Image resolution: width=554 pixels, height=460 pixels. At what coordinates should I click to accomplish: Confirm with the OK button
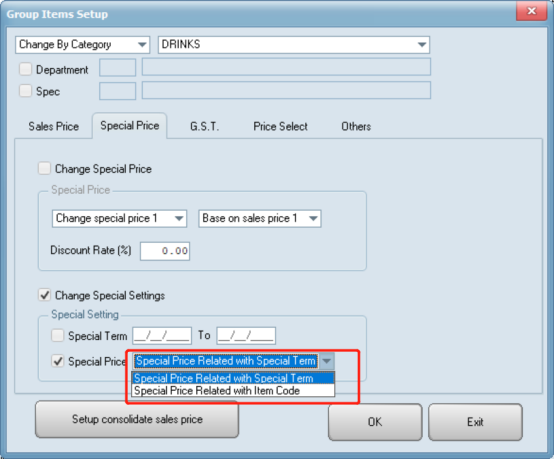point(375,422)
